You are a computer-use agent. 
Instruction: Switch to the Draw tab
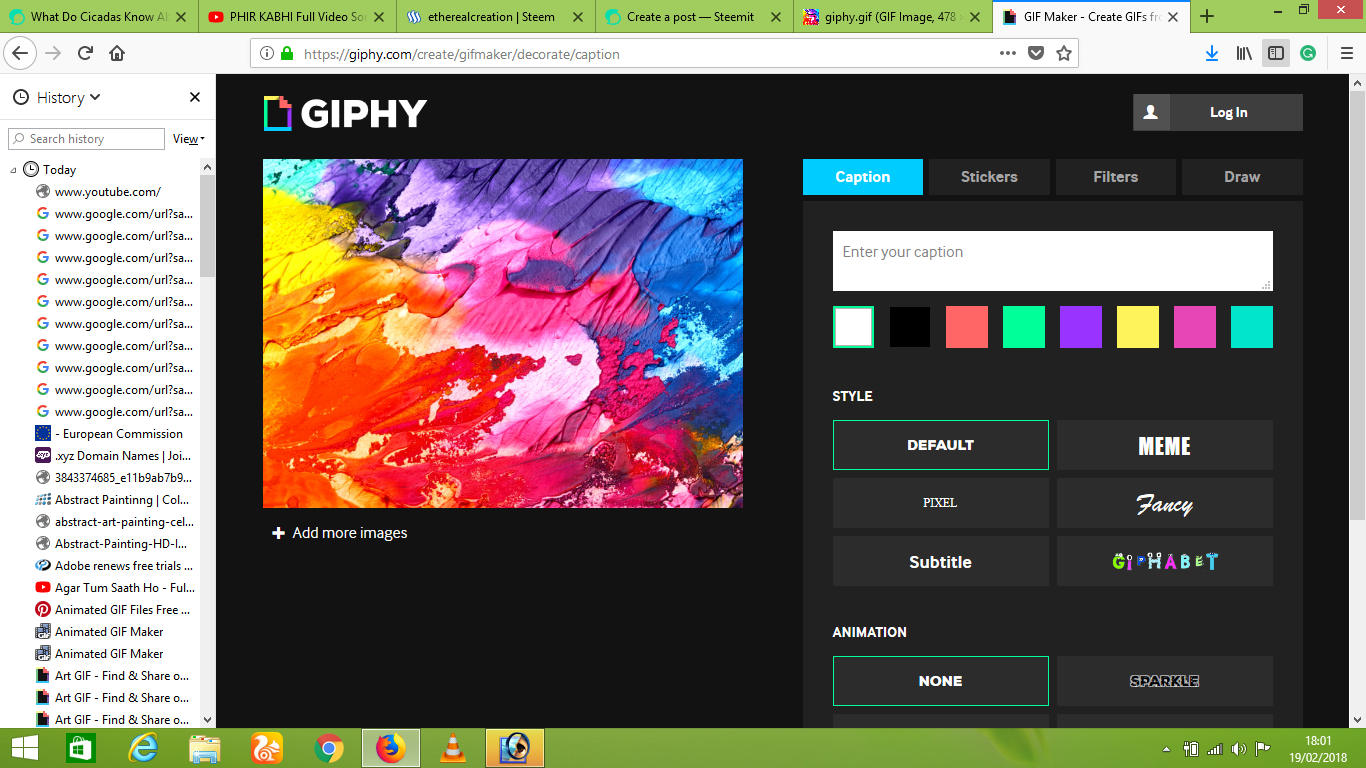(1242, 177)
